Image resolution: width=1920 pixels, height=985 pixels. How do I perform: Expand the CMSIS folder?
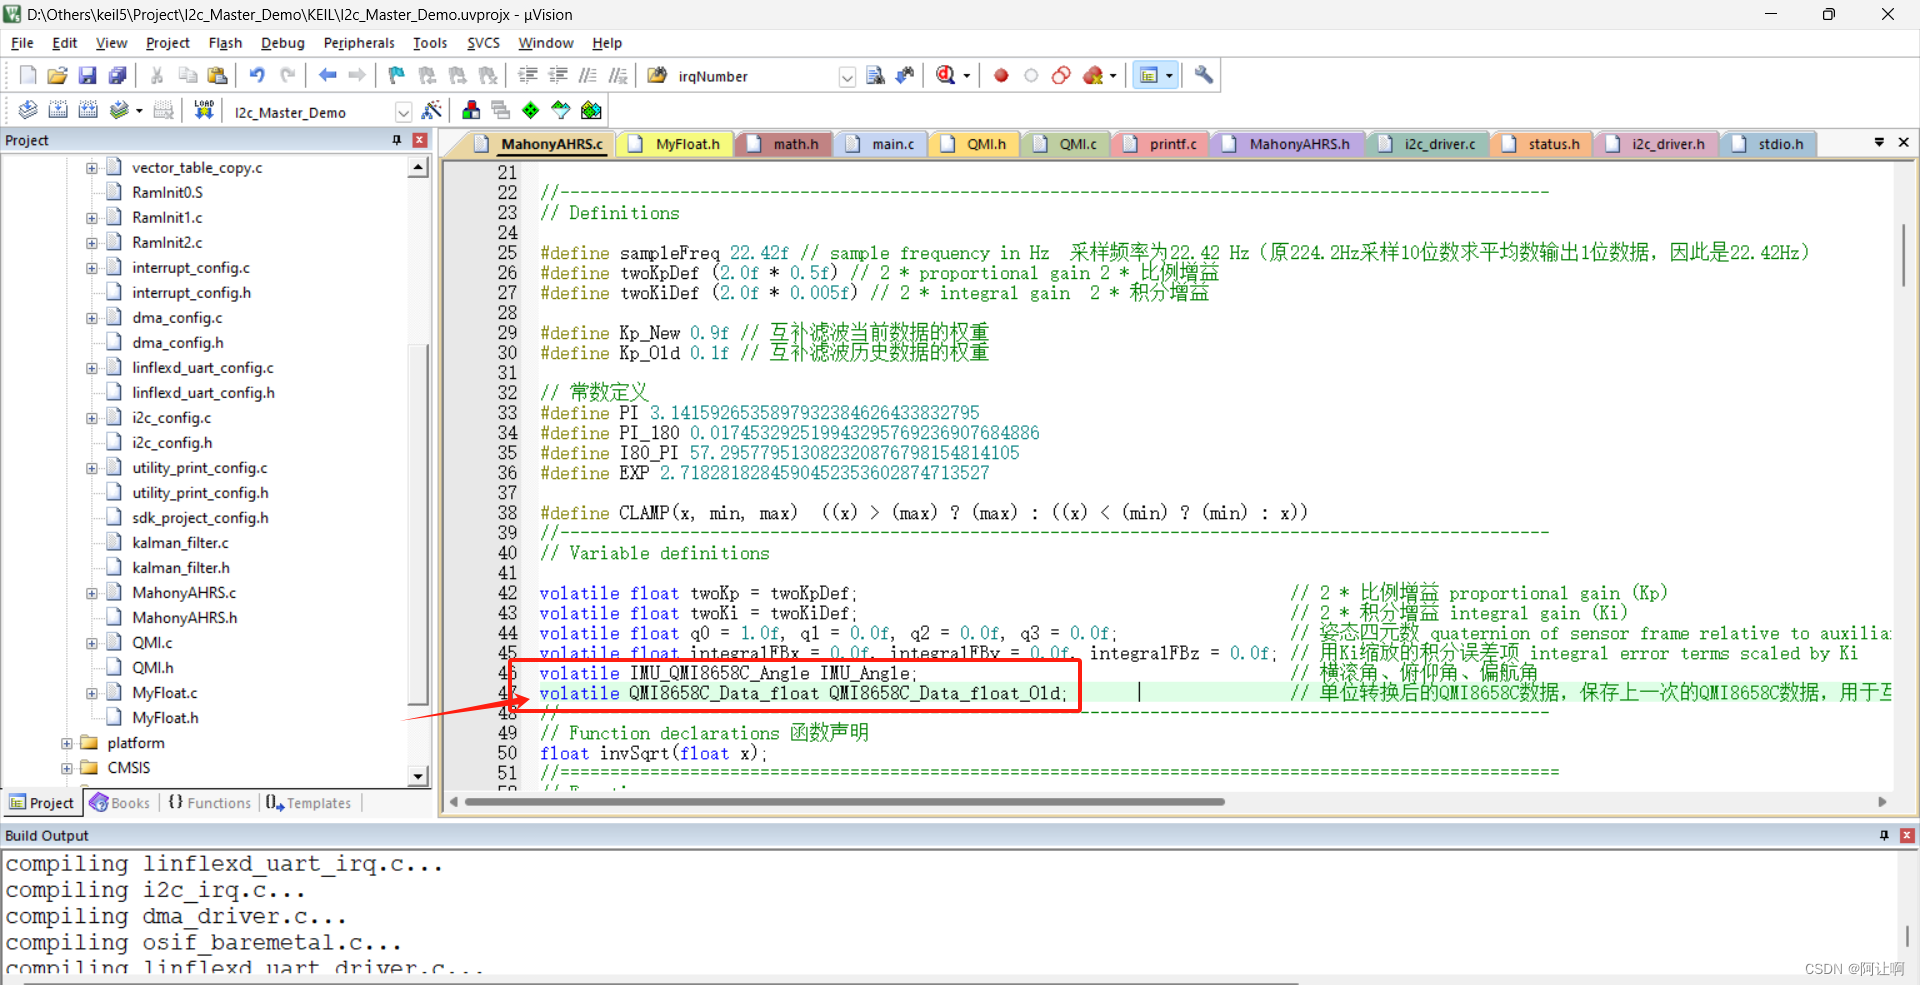[66, 767]
